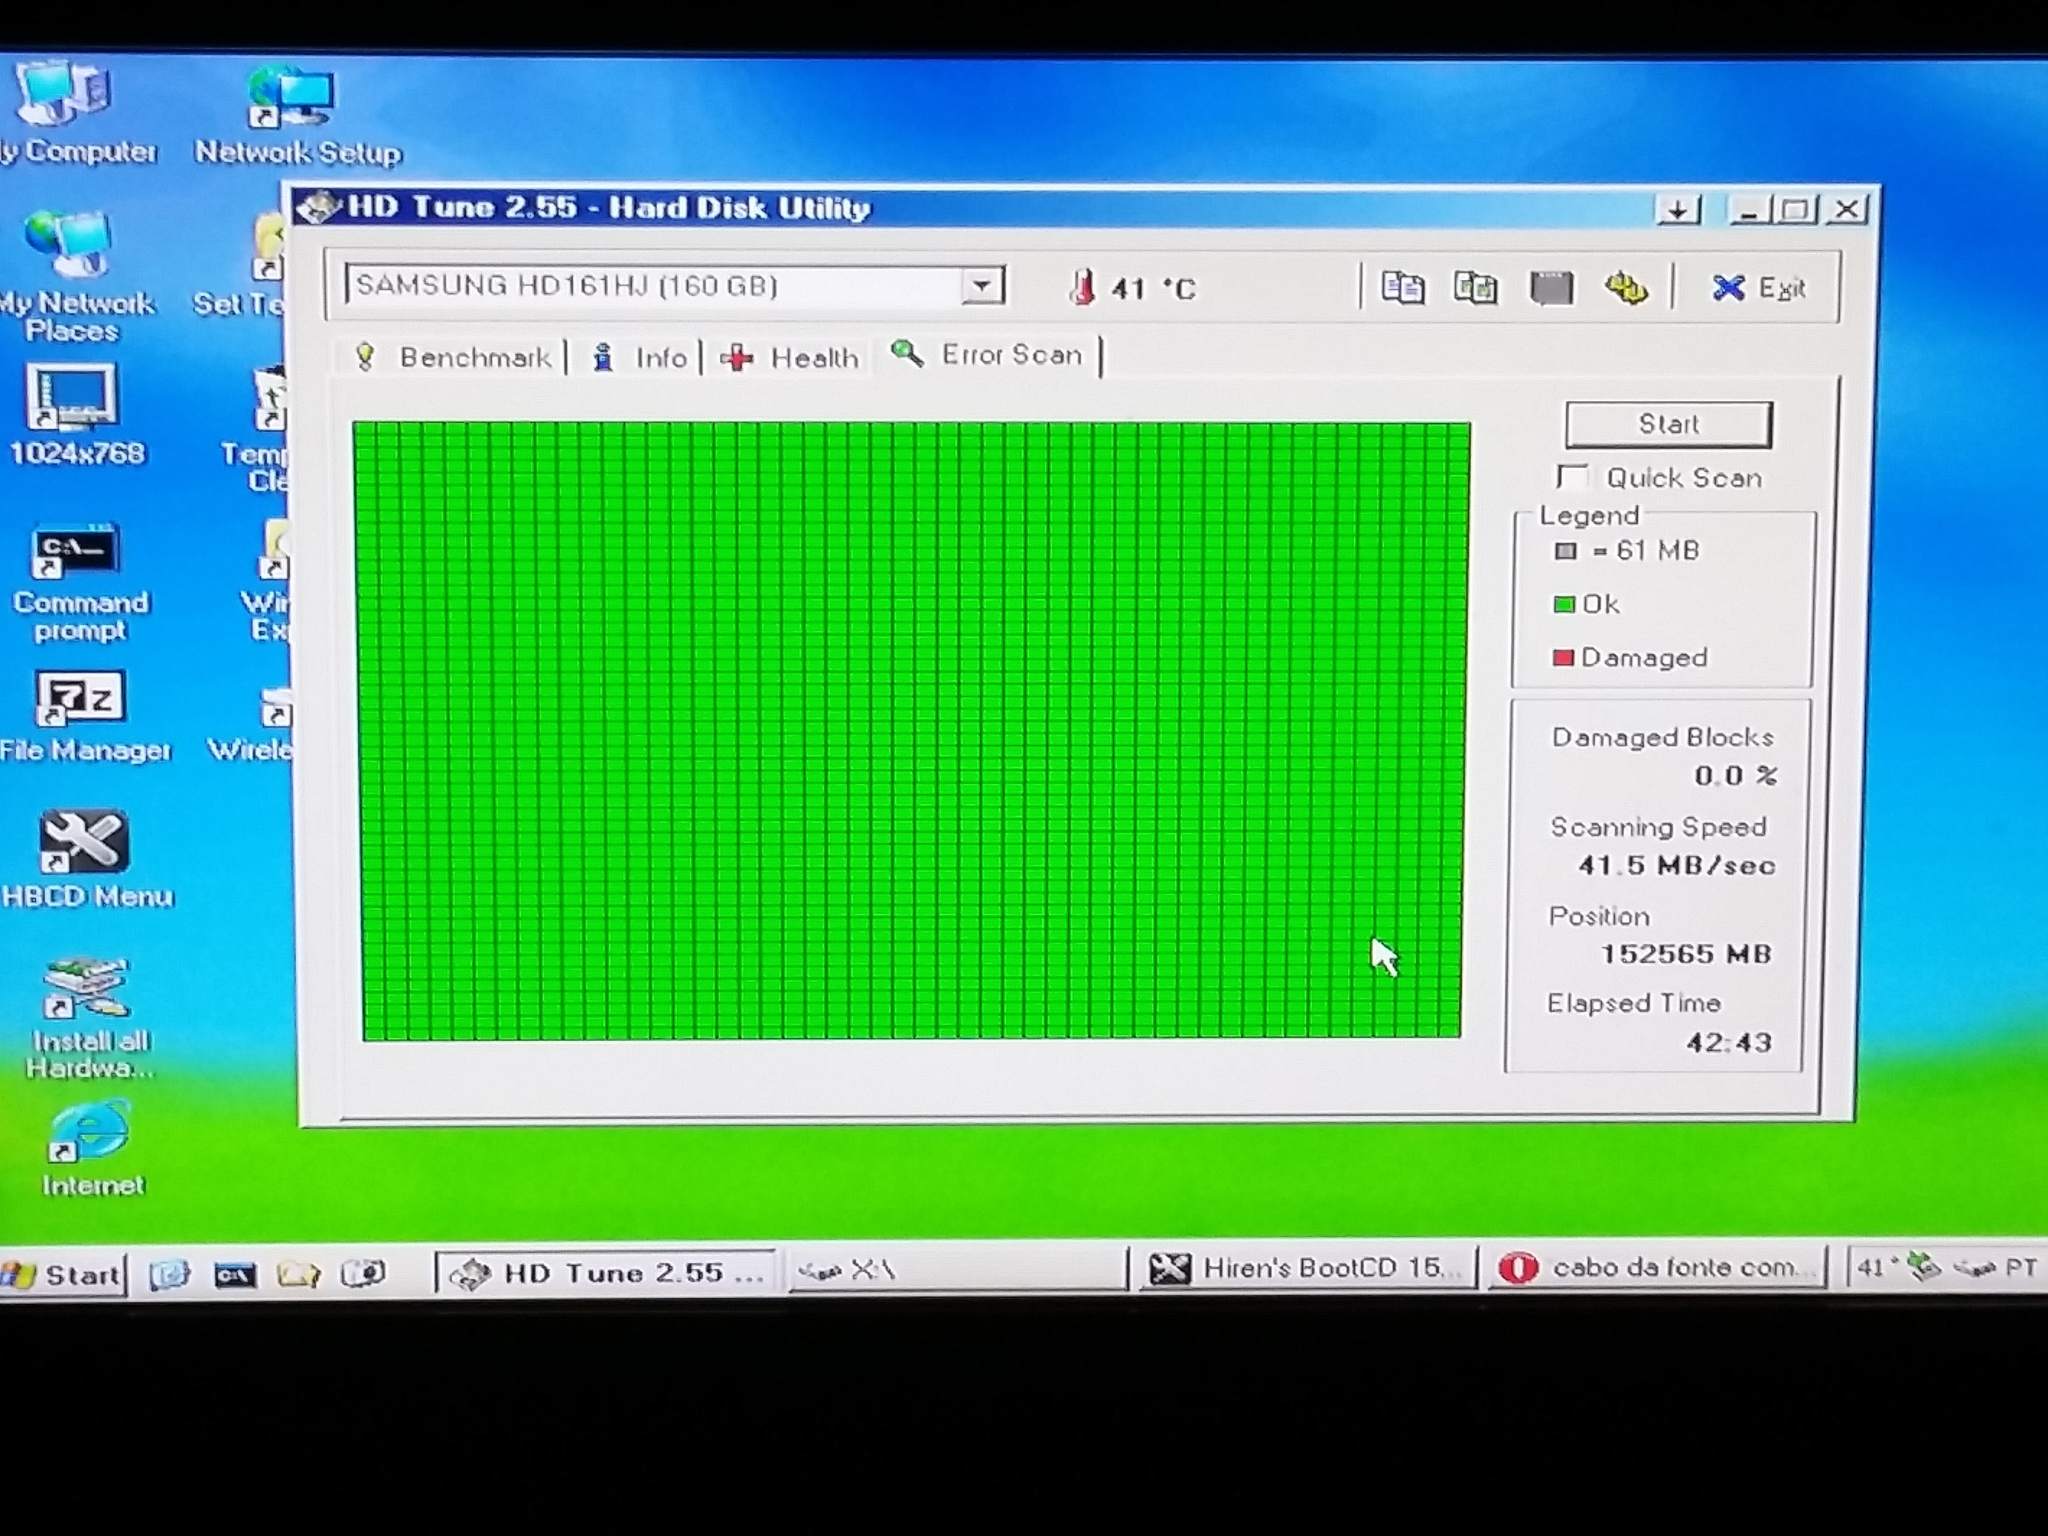Open the SAMSUNG HD161HJ drive dropdown
This screenshot has width=2048, height=1536.
983,286
